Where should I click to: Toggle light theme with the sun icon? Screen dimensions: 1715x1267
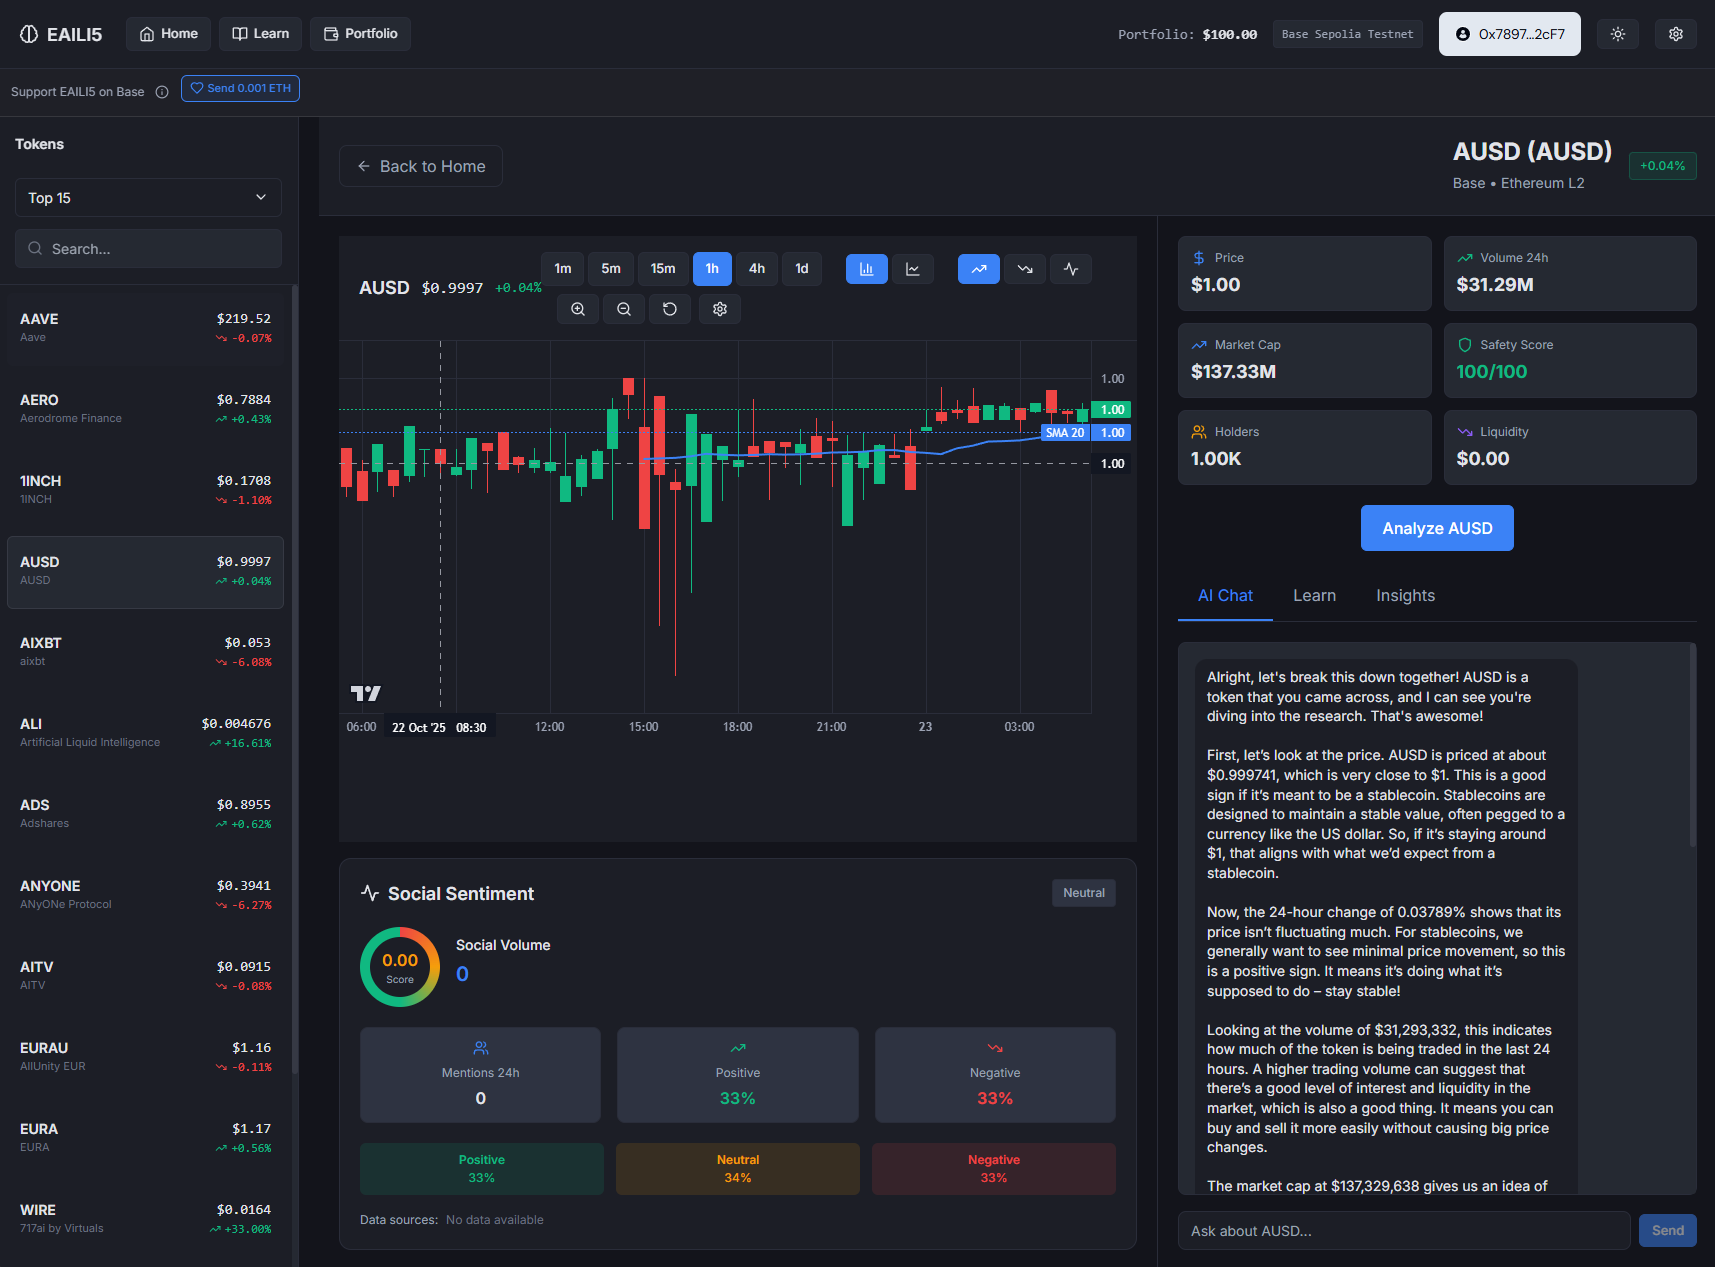click(1617, 33)
